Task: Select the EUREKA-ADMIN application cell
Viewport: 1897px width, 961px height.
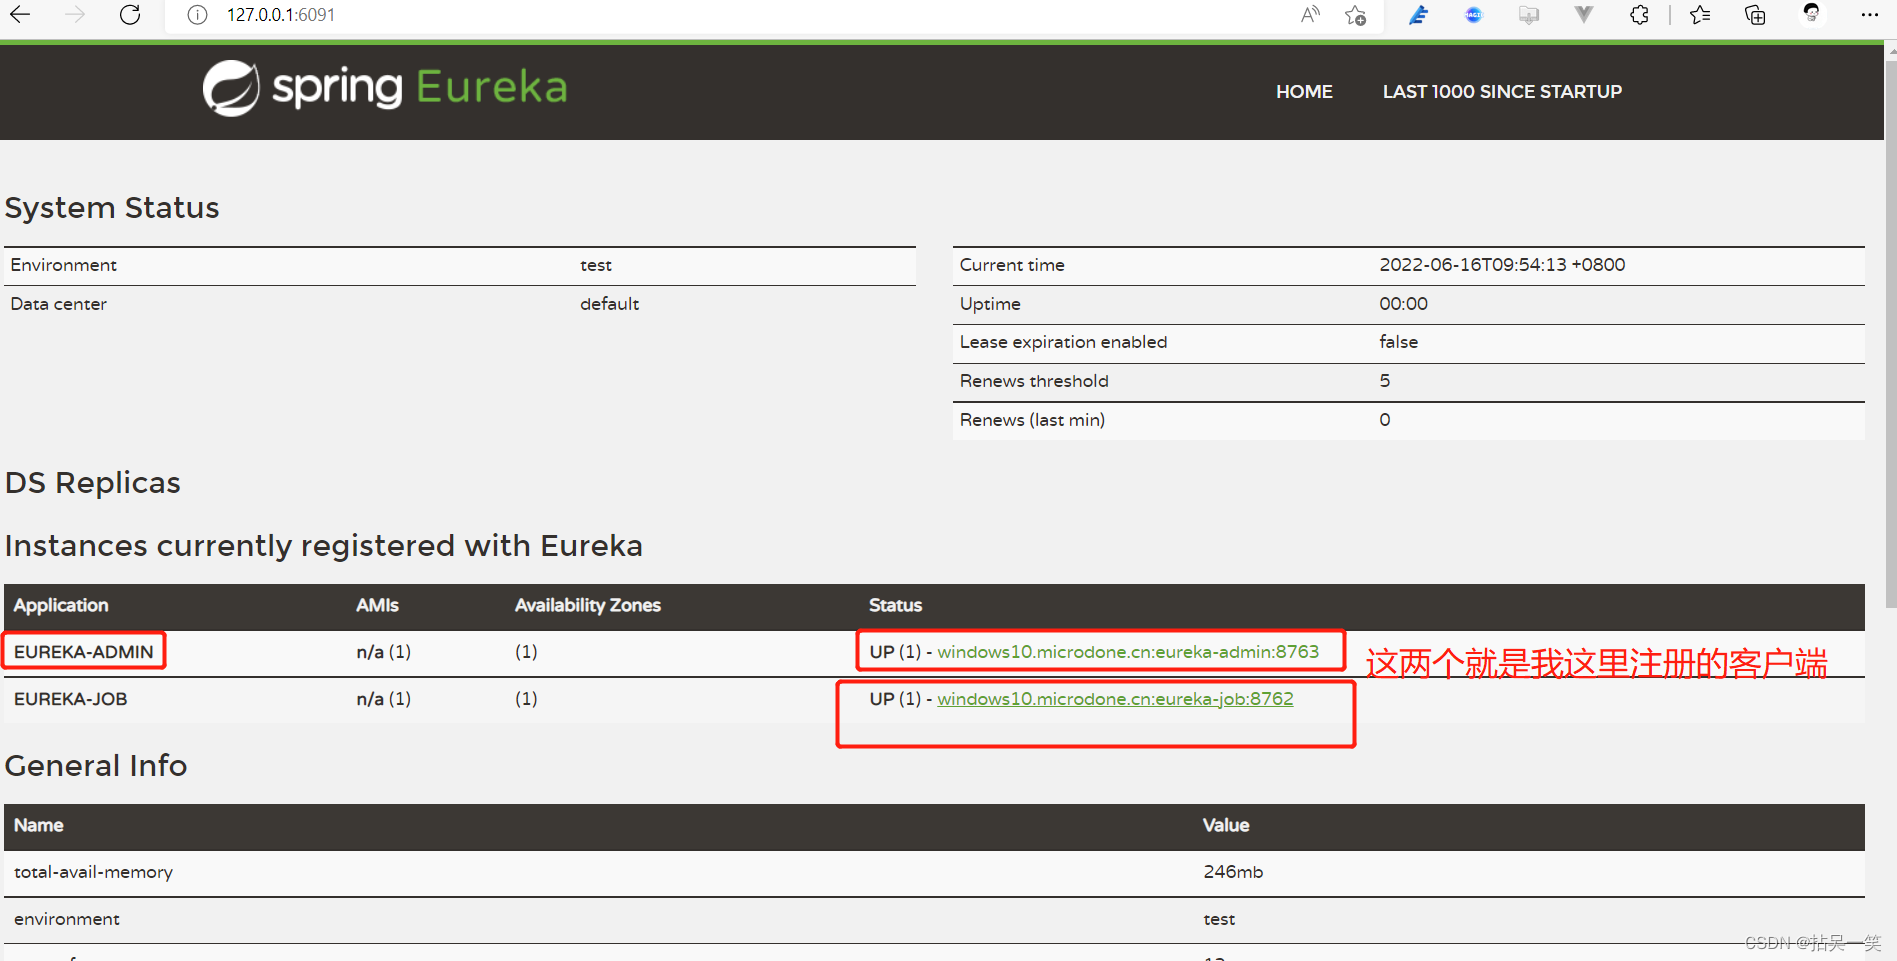Action: 84,652
